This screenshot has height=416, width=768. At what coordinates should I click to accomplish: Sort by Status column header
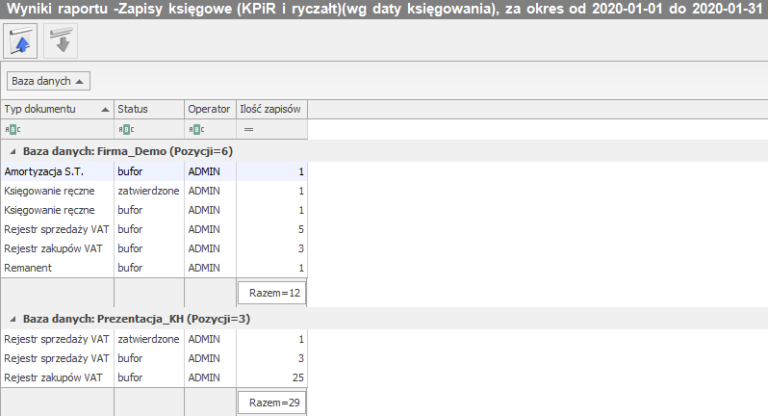[x=147, y=108]
